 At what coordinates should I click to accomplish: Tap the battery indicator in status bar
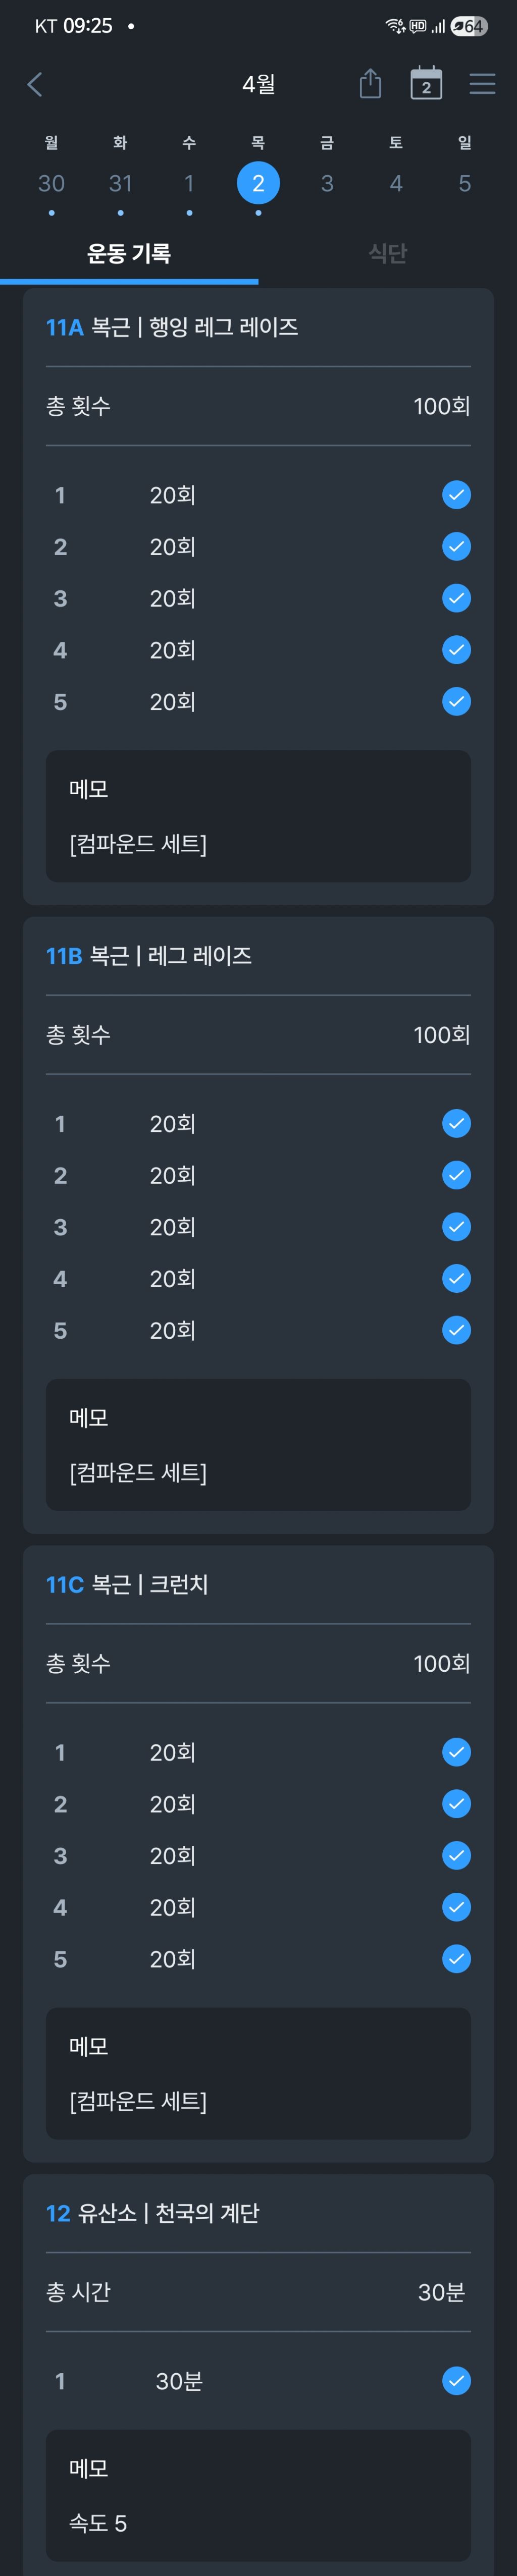coord(468,26)
